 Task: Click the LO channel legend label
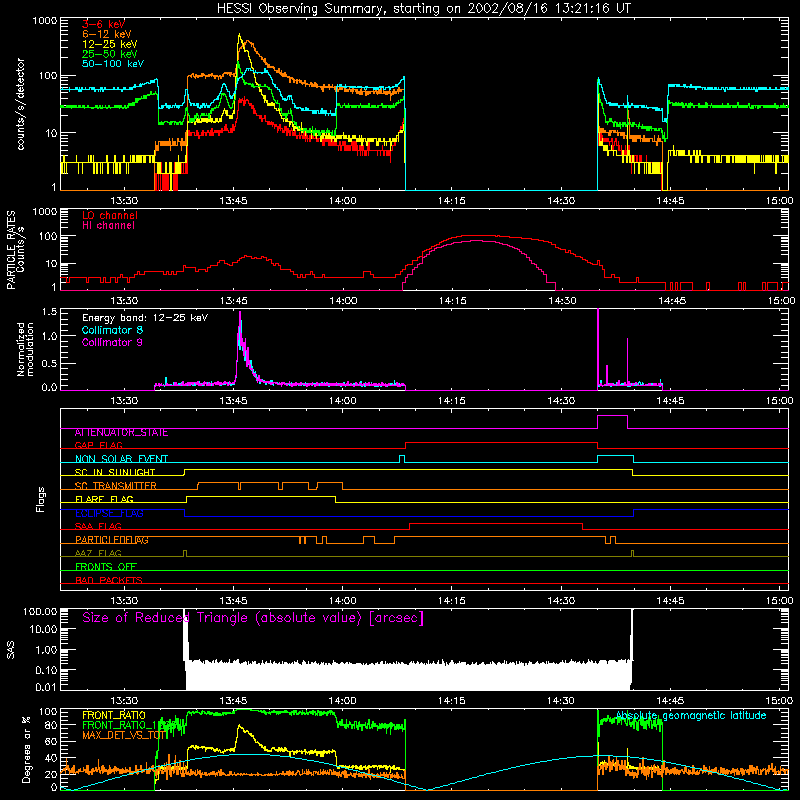(110, 215)
